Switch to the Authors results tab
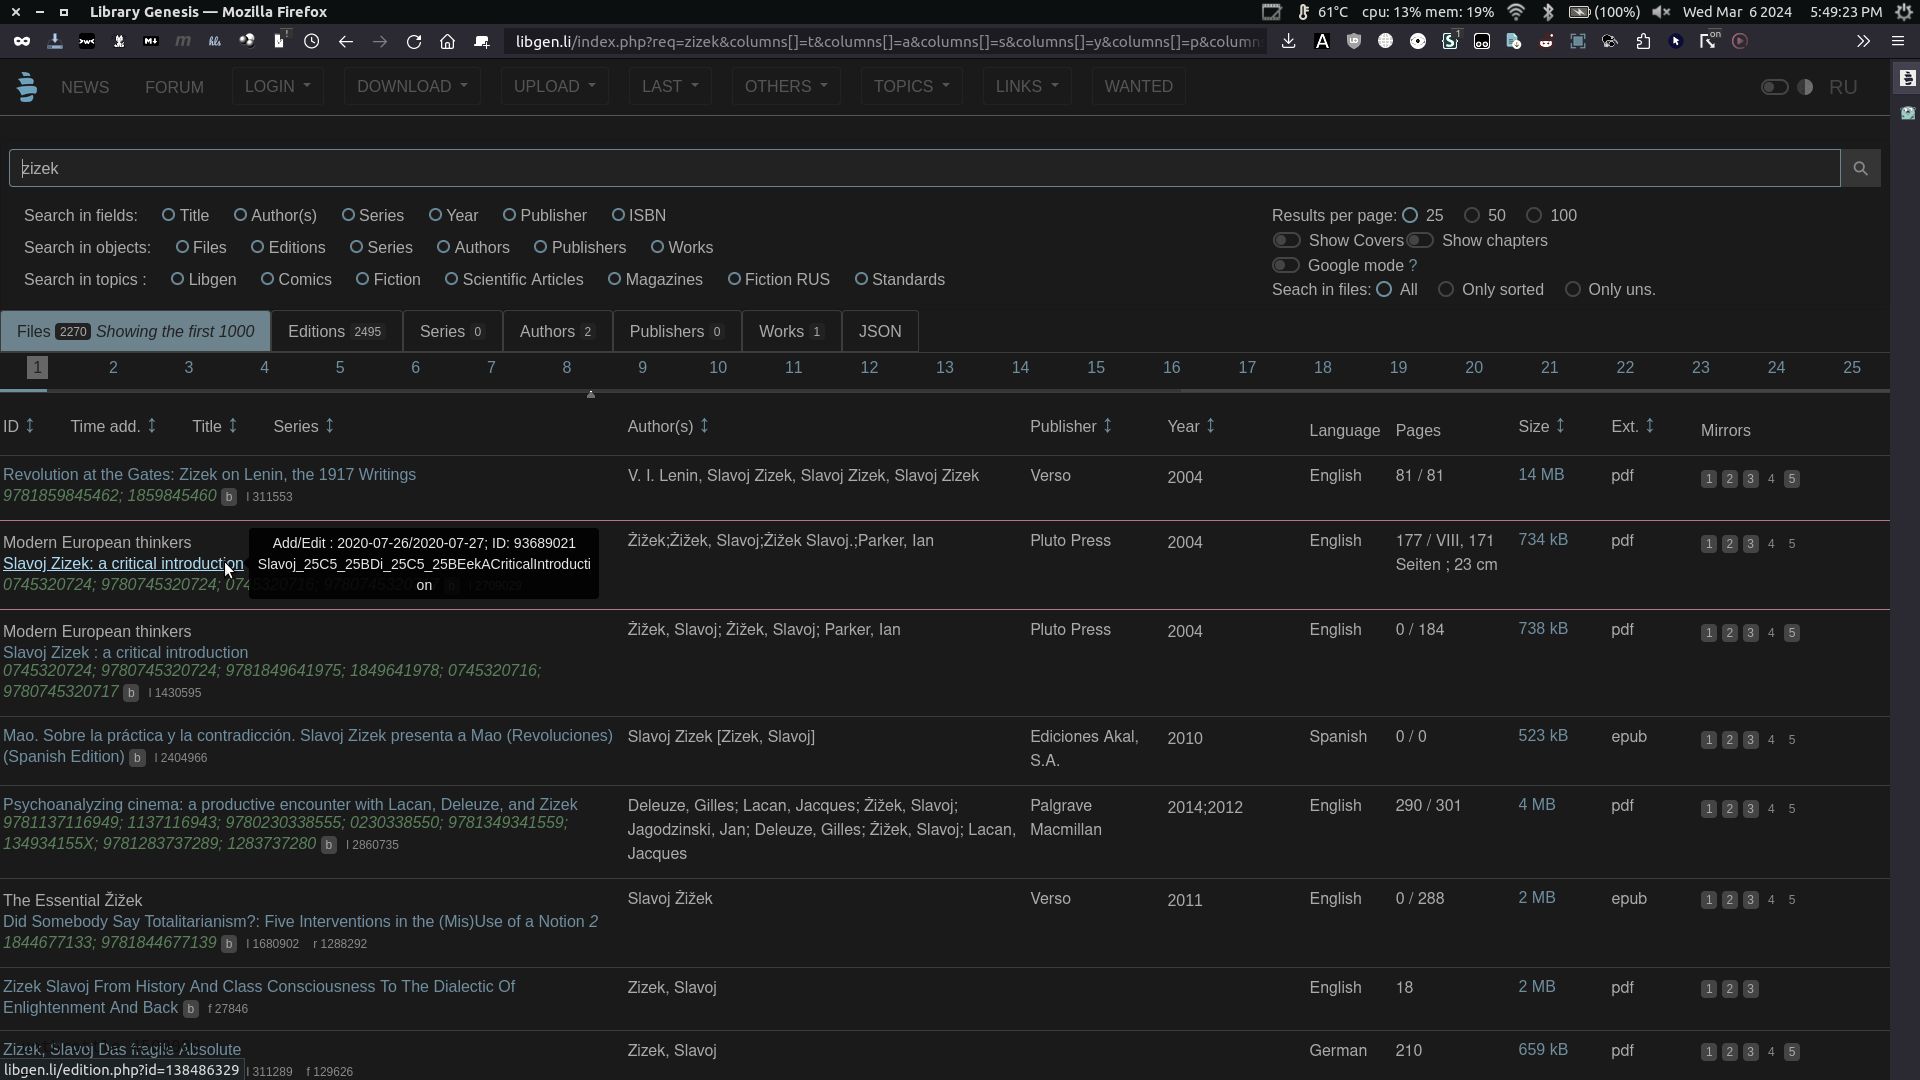The height and width of the screenshot is (1080, 1920). click(x=557, y=331)
